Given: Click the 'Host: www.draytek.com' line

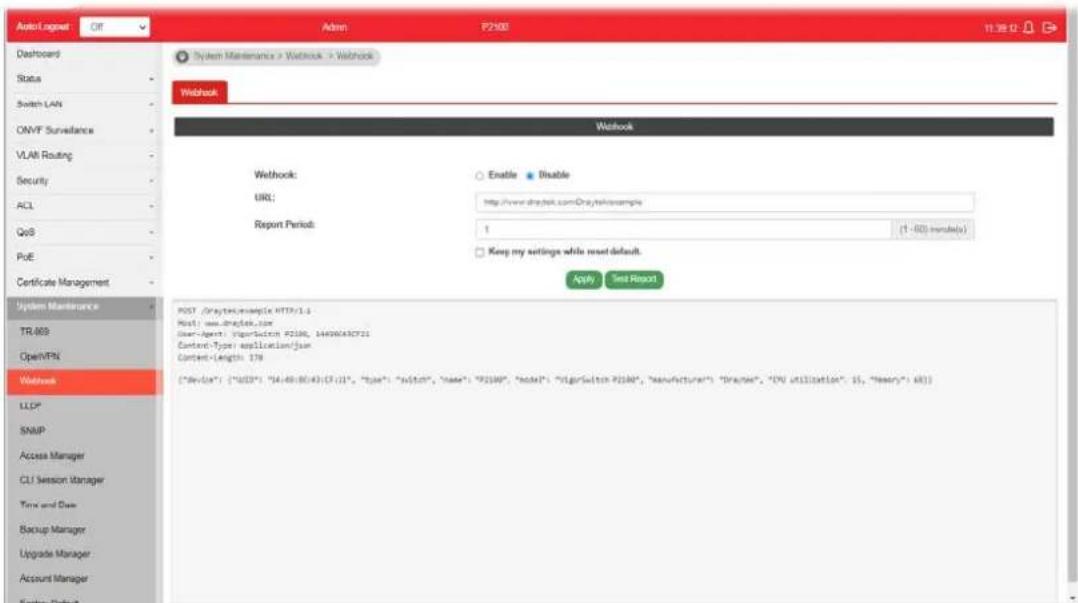Looking at the screenshot, I should coord(225,322).
